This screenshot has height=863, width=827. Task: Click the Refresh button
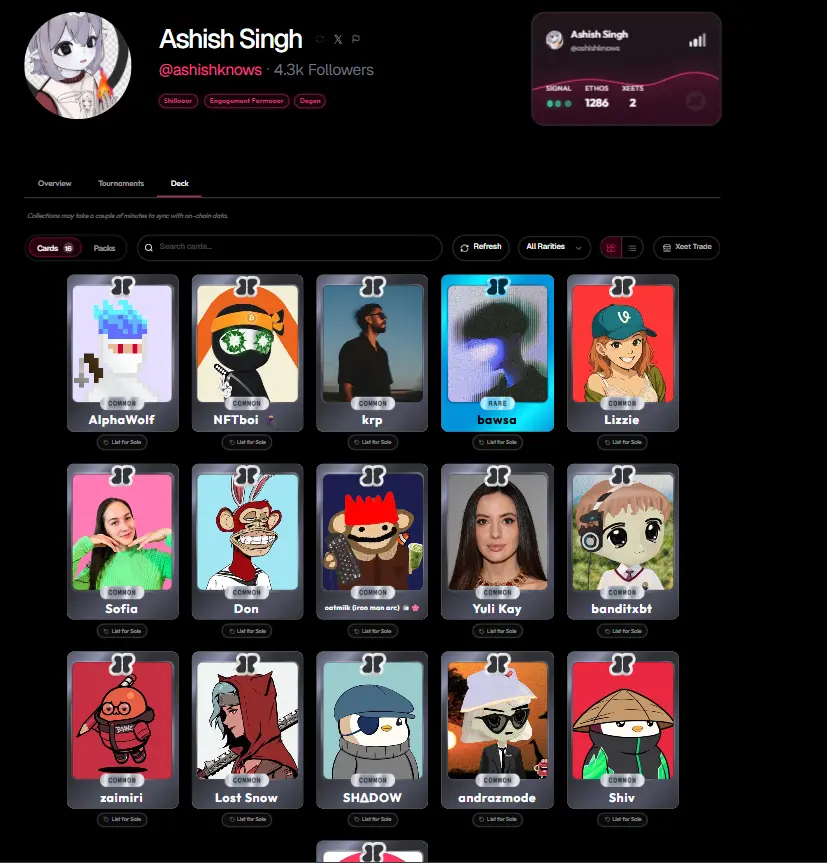[x=481, y=247]
